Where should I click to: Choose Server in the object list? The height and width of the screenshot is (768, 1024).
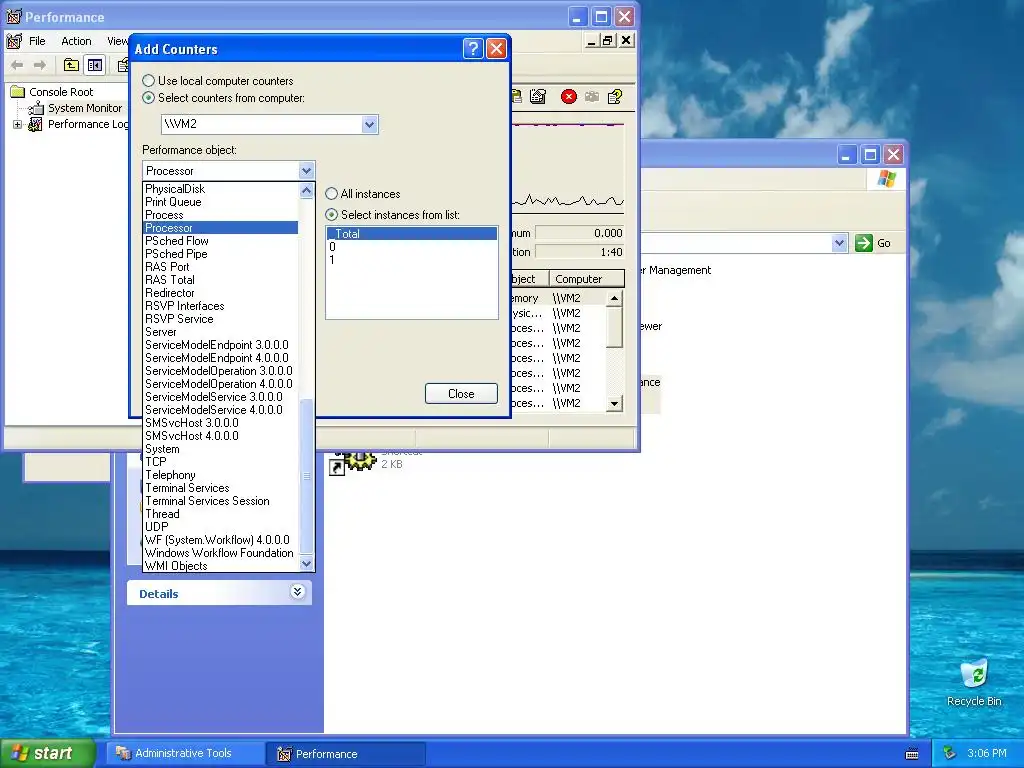[x=220, y=332]
